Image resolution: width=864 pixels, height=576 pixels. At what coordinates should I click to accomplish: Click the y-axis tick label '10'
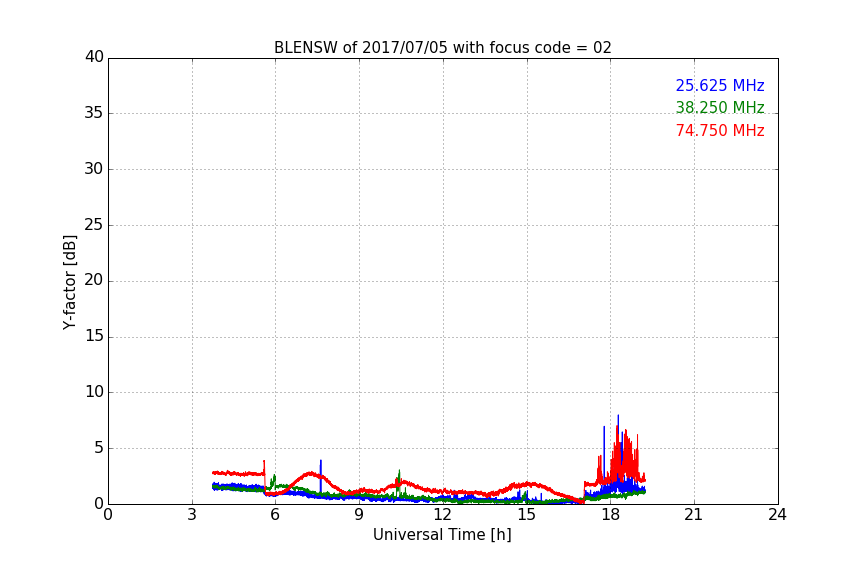point(94,392)
